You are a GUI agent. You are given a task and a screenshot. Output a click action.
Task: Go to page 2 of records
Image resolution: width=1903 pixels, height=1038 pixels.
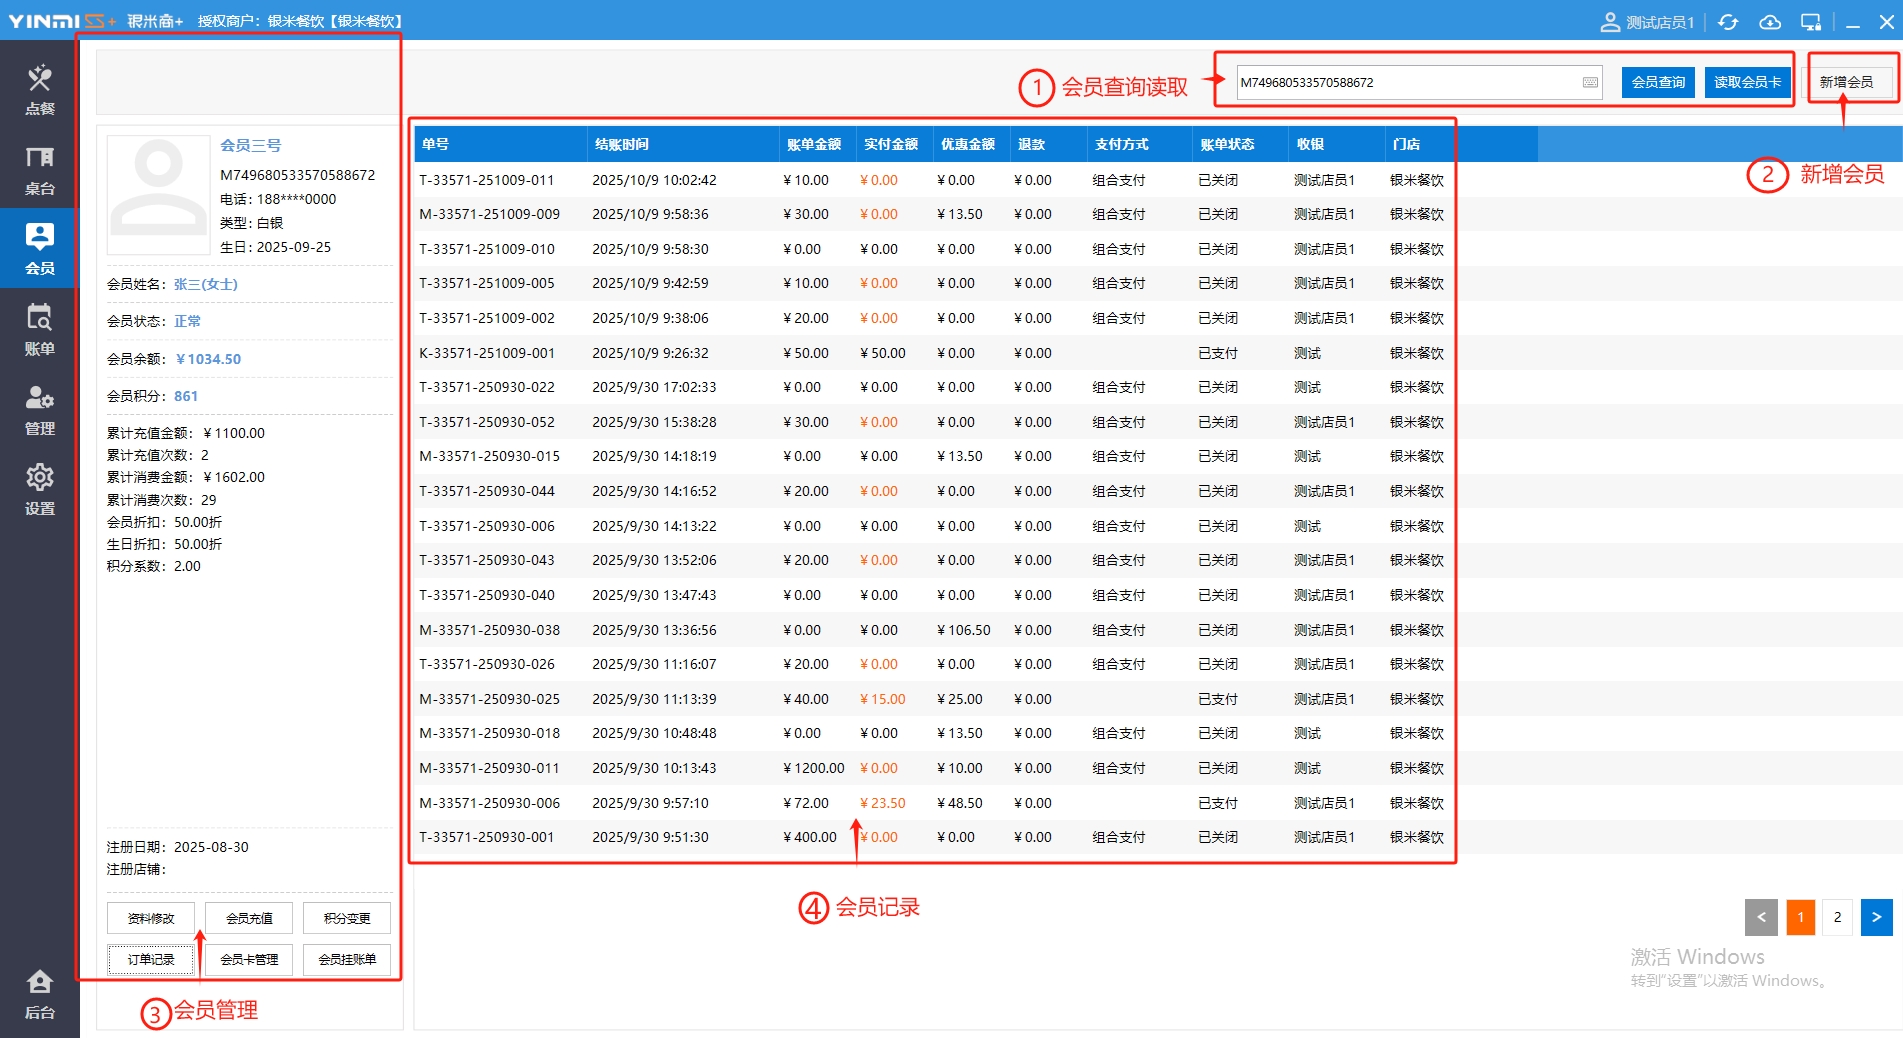1837,917
